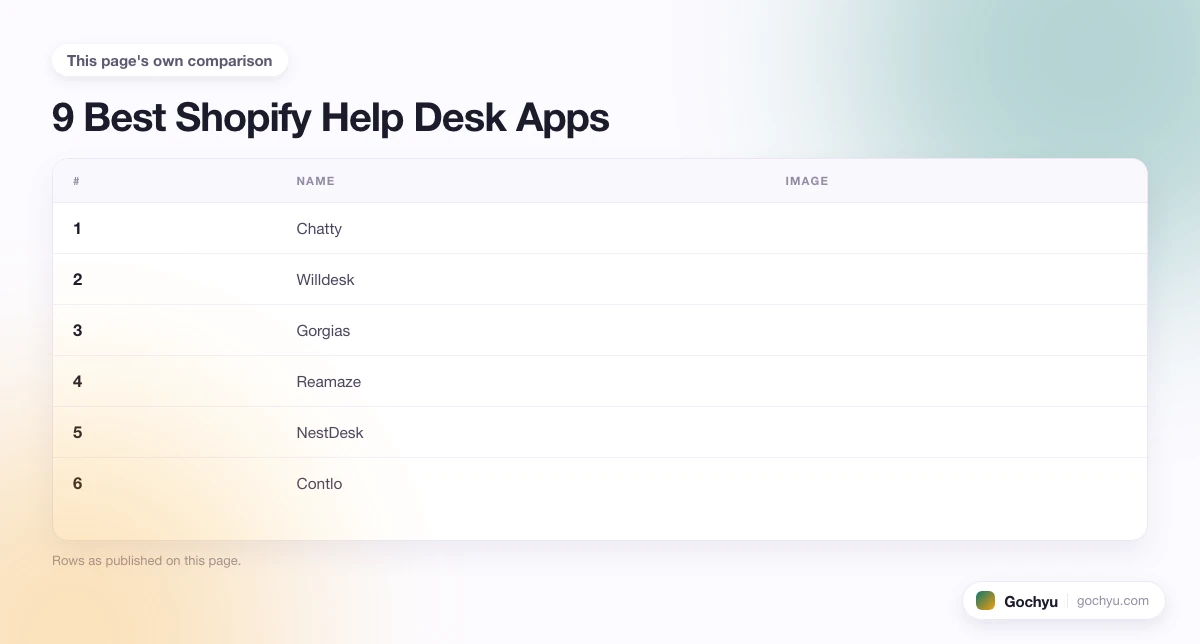Click the "Rows as published on this page." note
Image resolution: width=1200 pixels, height=644 pixels.
146,561
